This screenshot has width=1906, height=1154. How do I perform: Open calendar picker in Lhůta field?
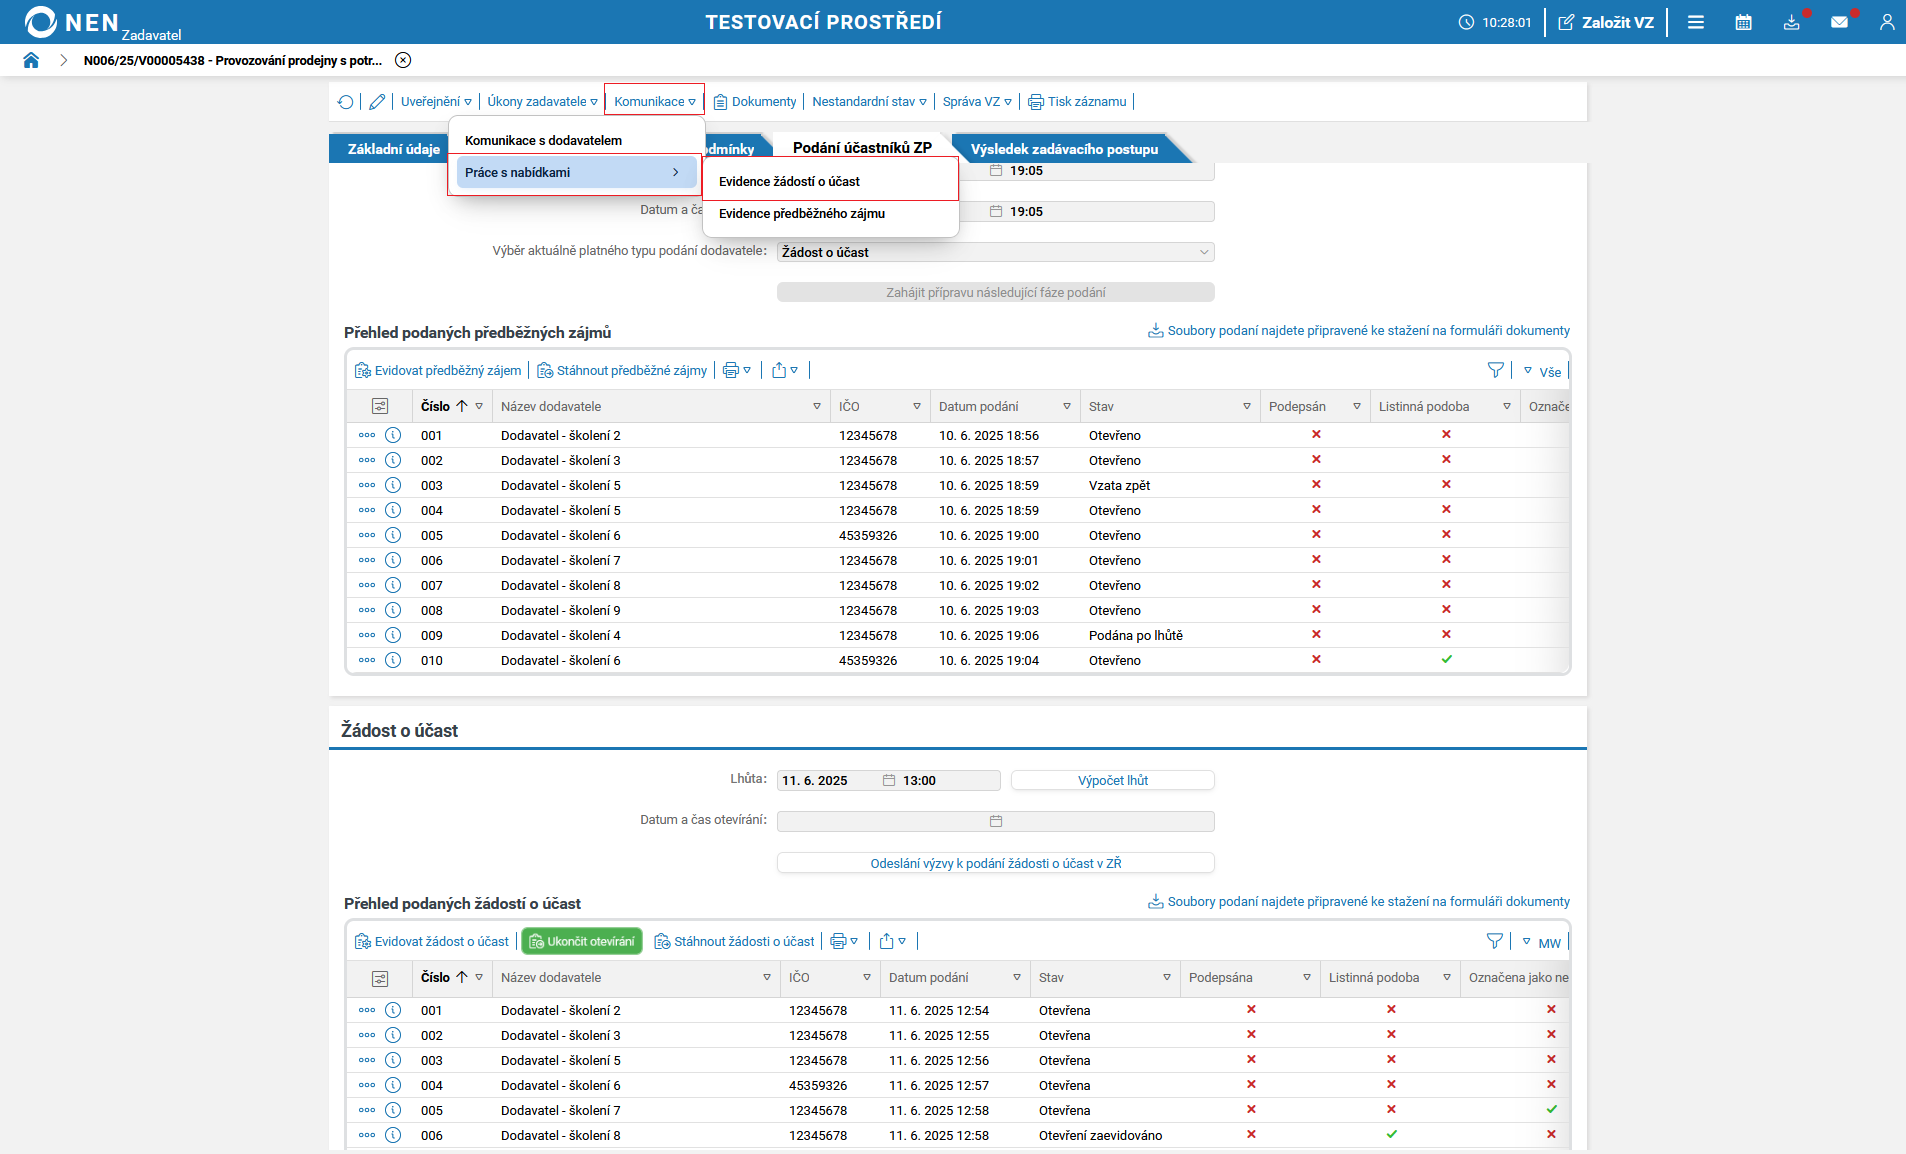tap(889, 781)
